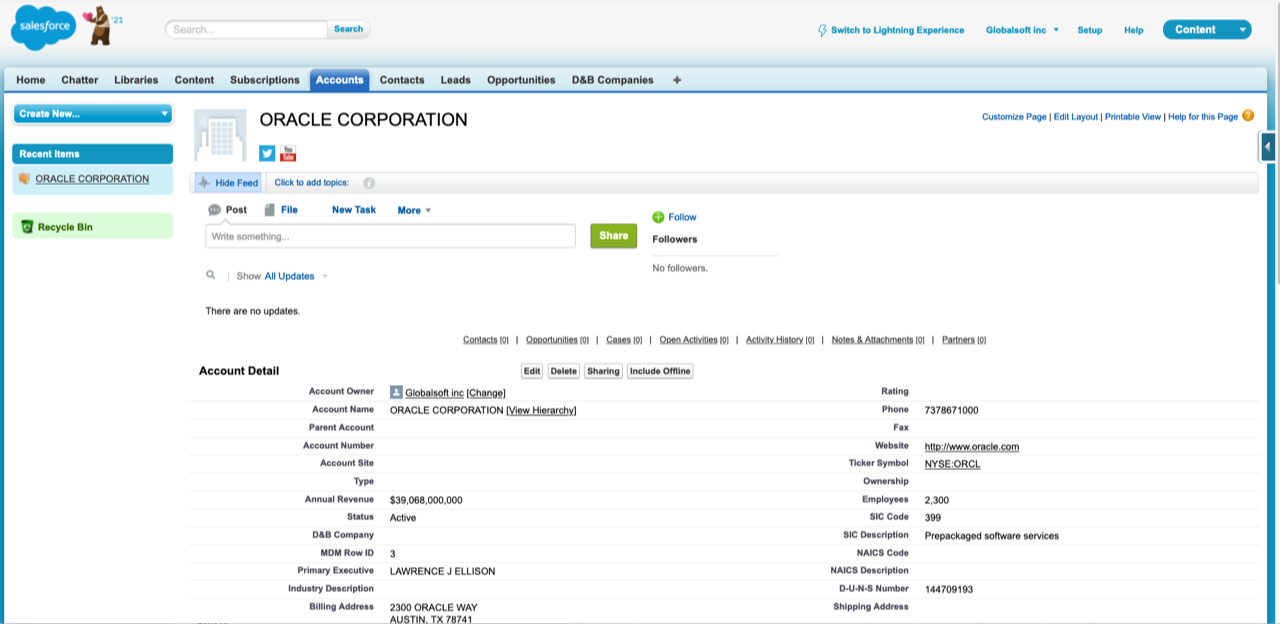Click the feed search magnifier icon

tap(211, 275)
